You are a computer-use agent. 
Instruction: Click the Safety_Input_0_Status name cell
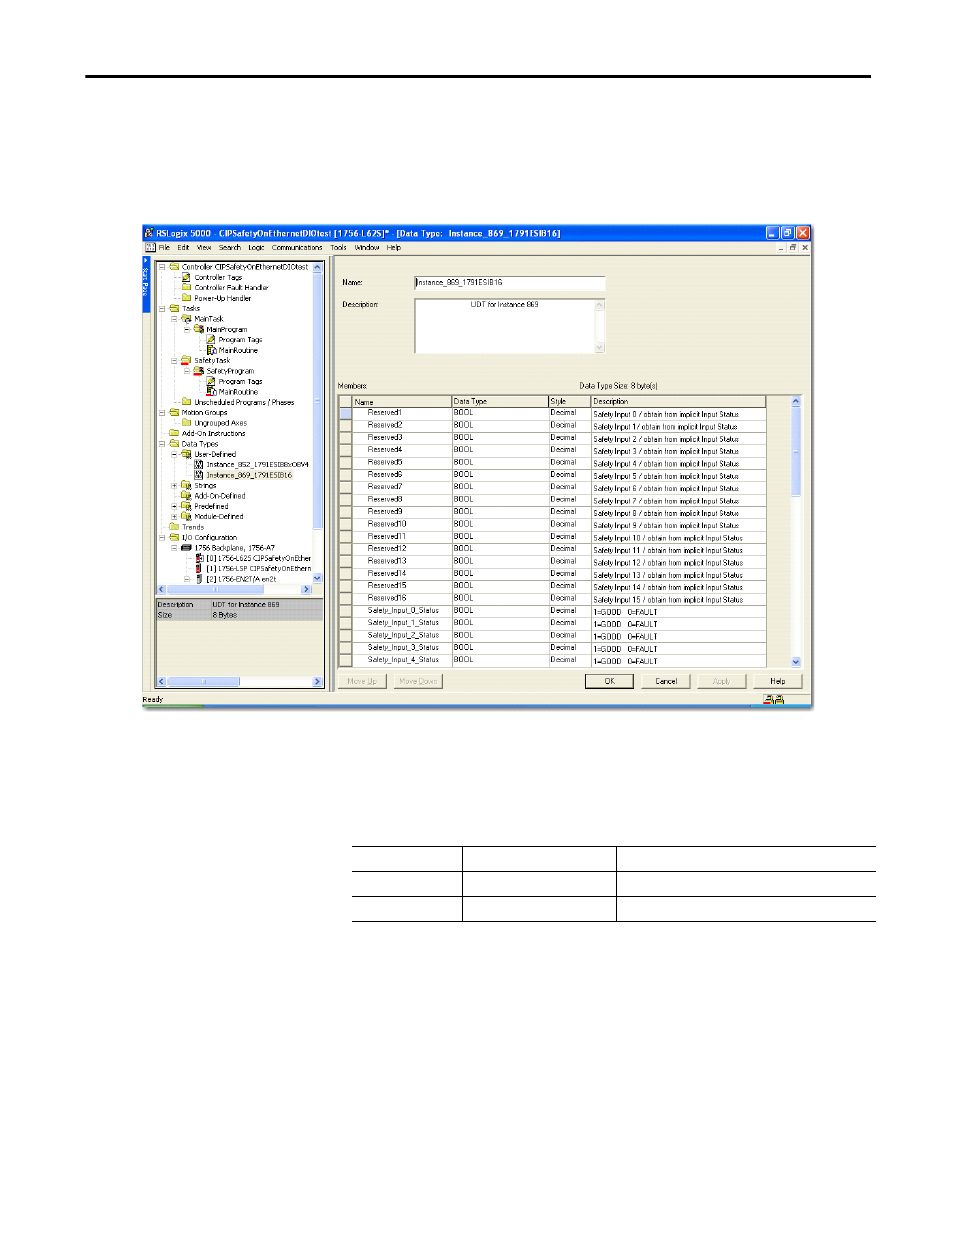pyautogui.click(x=402, y=610)
